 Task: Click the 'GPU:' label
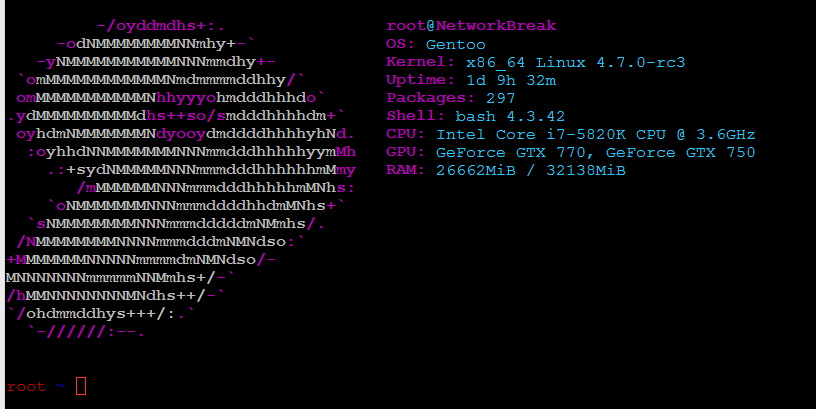pyautogui.click(x=405, y=152)
